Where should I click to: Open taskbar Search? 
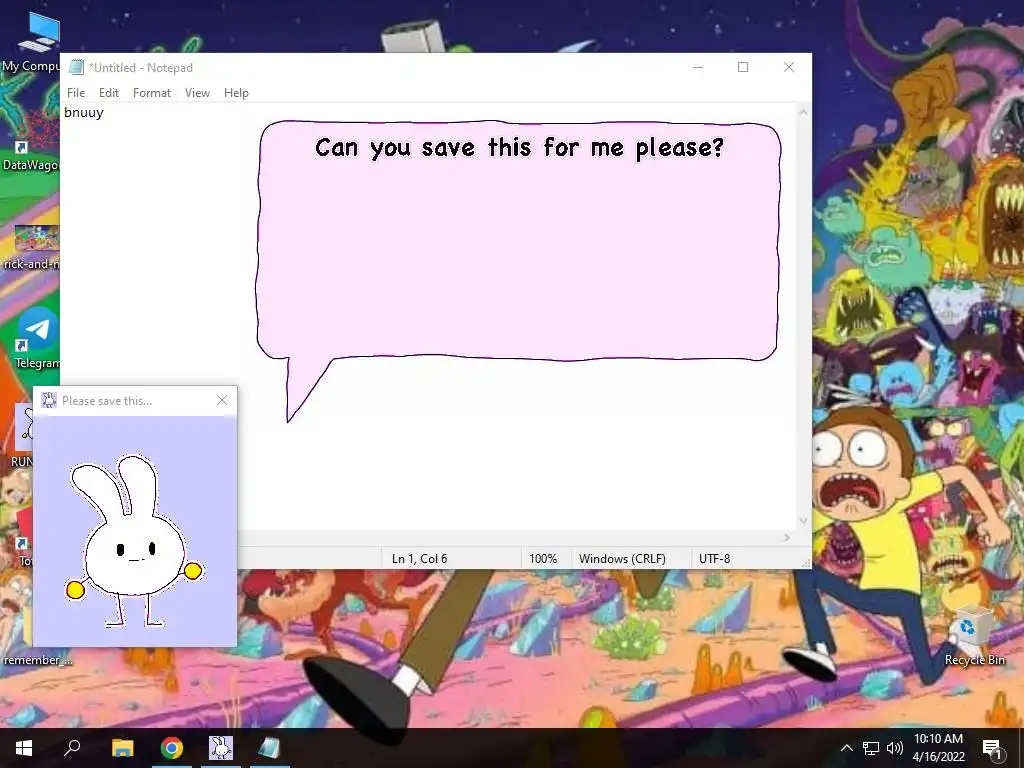pyautogui.click(x=72, y=748)
